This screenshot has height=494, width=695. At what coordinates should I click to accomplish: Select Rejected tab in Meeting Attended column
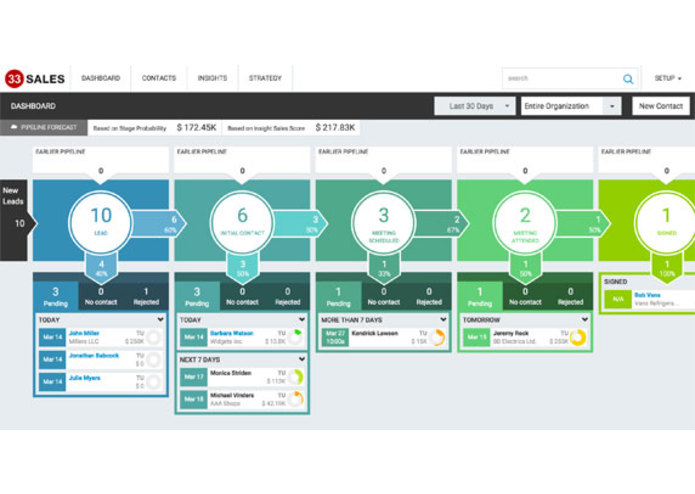570,296
